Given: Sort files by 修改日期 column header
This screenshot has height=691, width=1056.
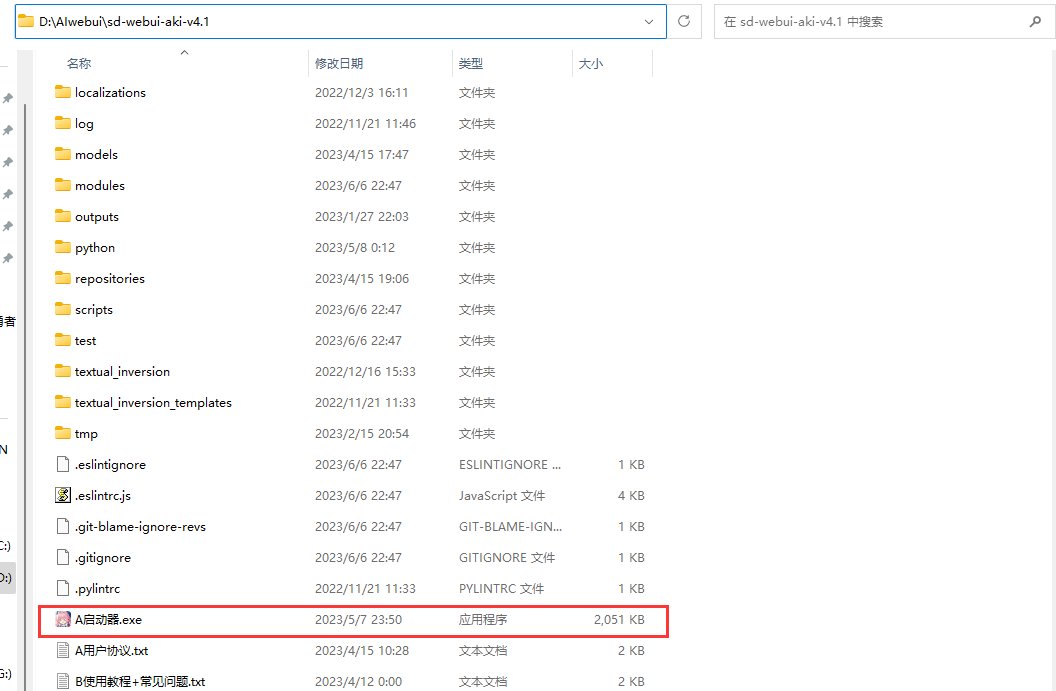Looking at the screenshot, I should coord(340,64).
